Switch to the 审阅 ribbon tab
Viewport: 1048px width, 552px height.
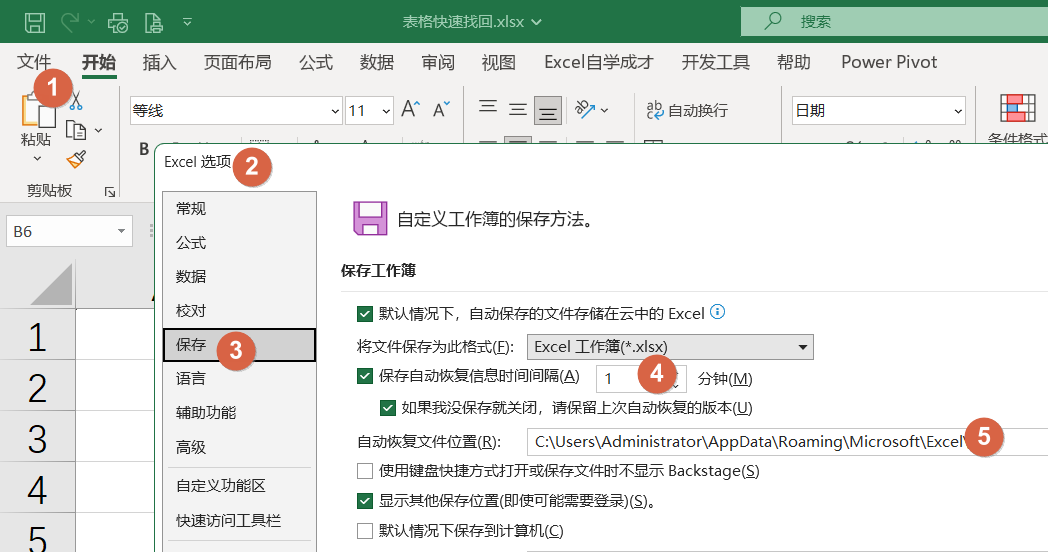pos(438,62)
